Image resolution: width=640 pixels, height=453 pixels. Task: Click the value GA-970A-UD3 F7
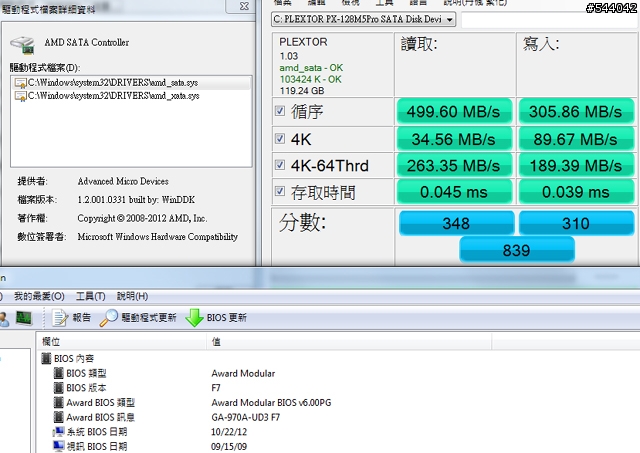point(246,417)
